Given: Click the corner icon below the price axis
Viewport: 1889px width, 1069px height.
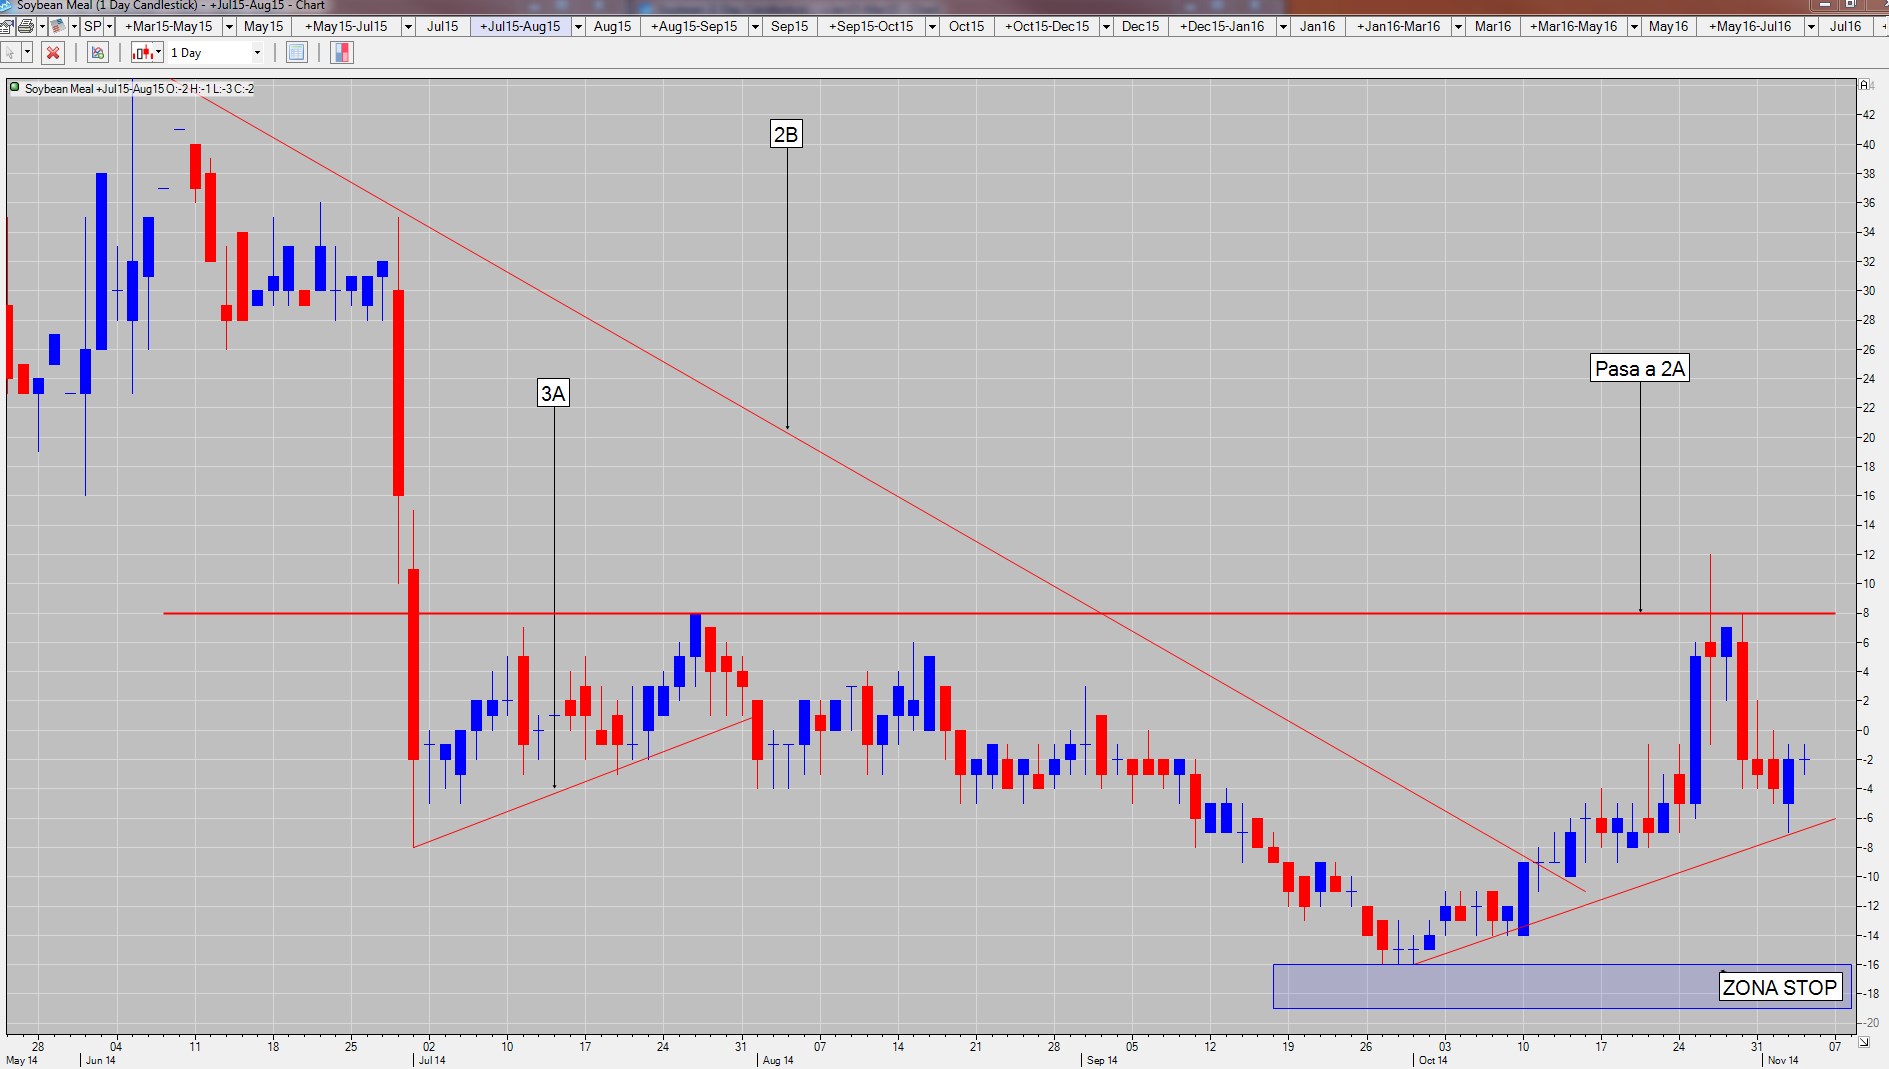Looking at the screenshot, I should [x=1864, y=1042].
